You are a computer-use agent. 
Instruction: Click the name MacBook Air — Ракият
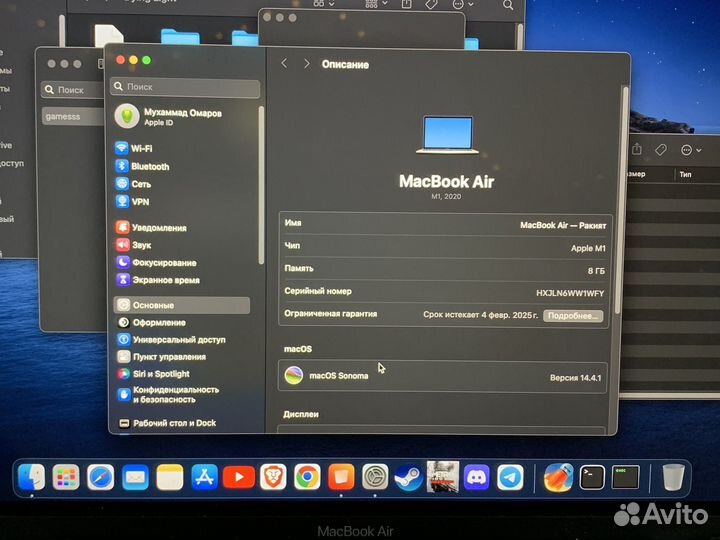(x=563, y=225)
